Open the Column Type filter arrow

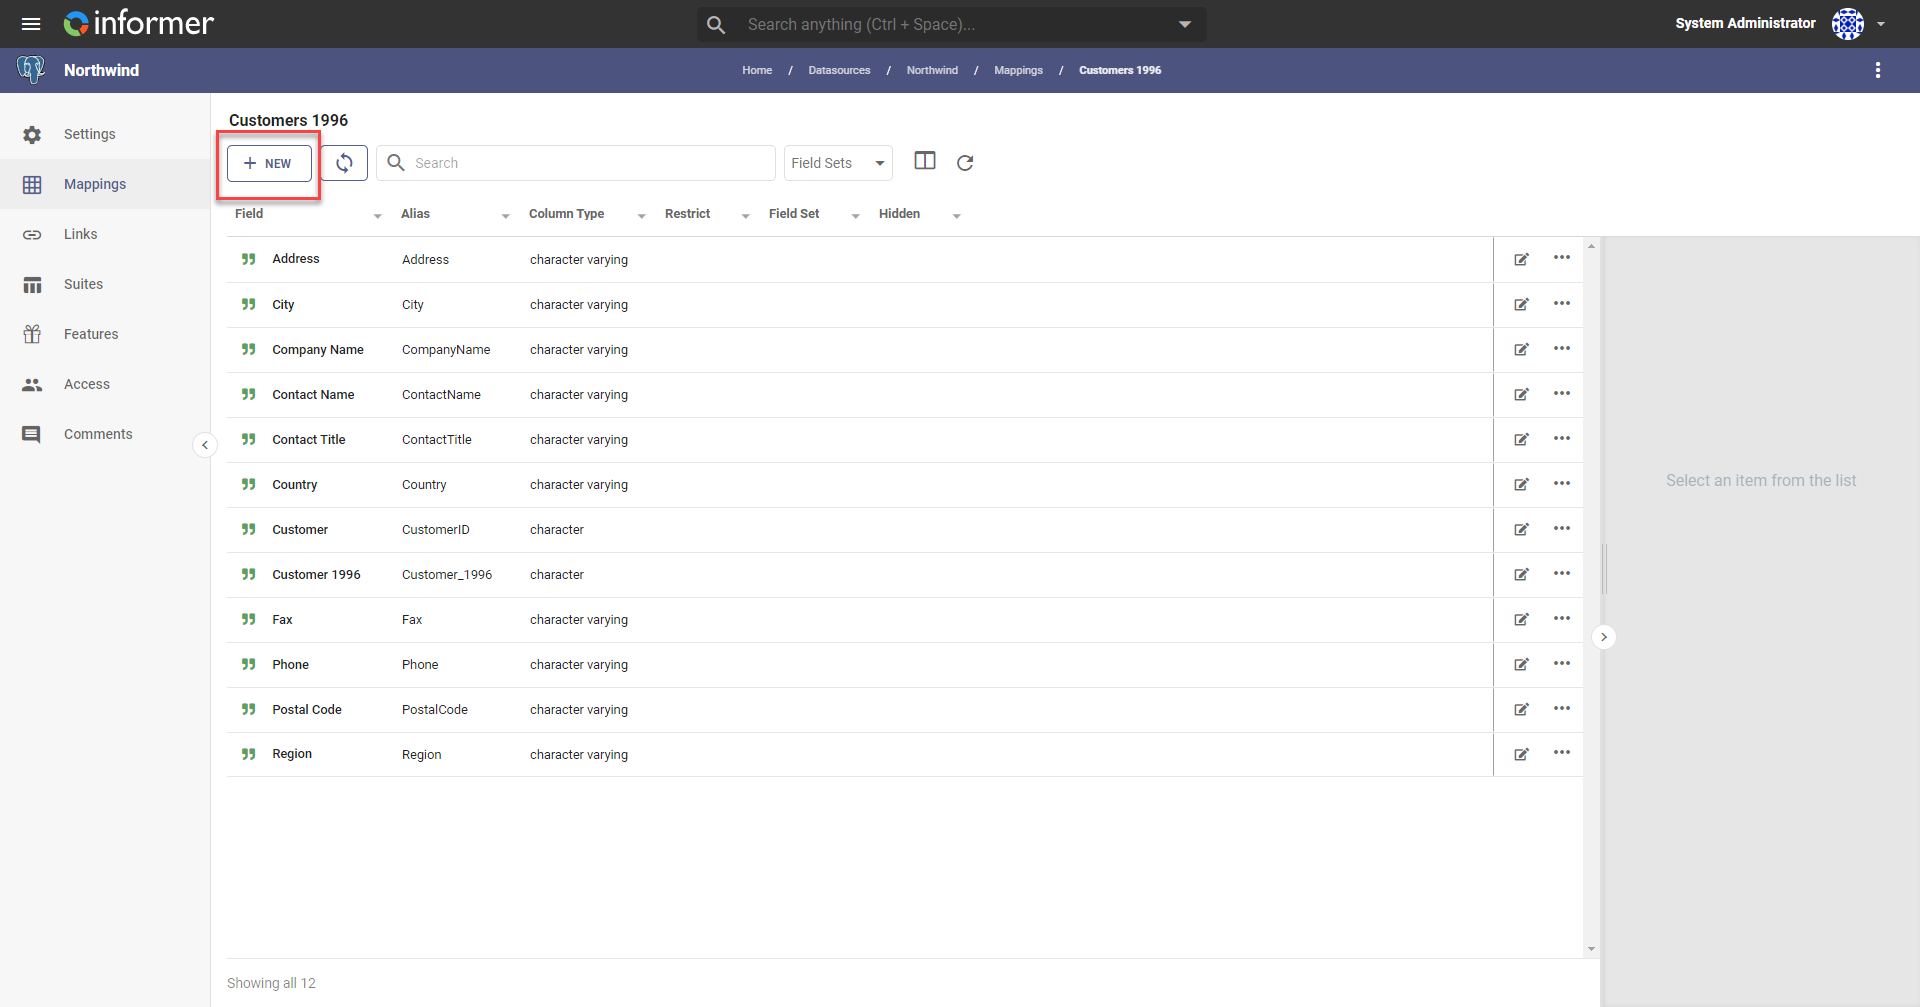[x=642, y=216]
